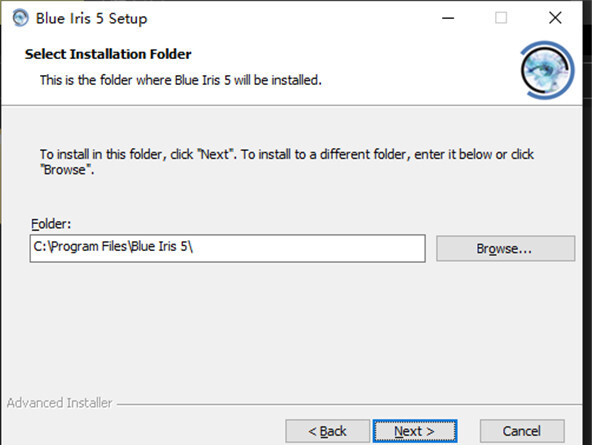Click the Blue Iris icon in title bar
This screenshot has height=445, width=592.
[x=20, y=18]
